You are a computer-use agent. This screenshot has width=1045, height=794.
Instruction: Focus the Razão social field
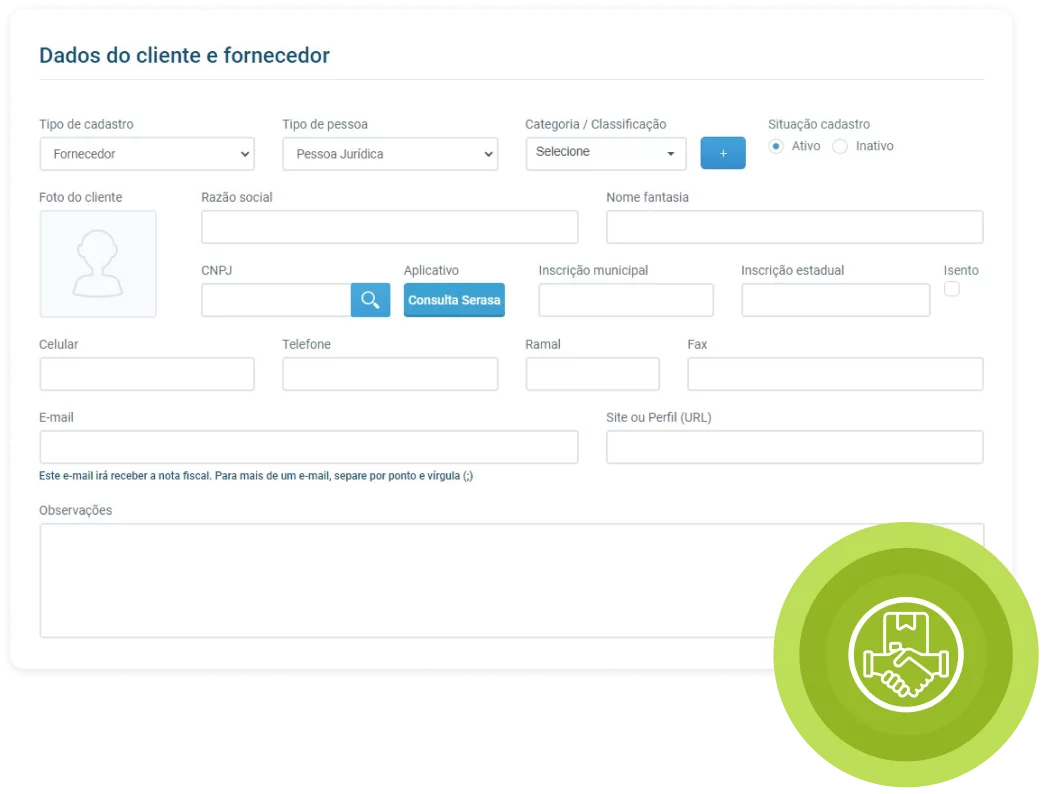click(x=390, y=227)
